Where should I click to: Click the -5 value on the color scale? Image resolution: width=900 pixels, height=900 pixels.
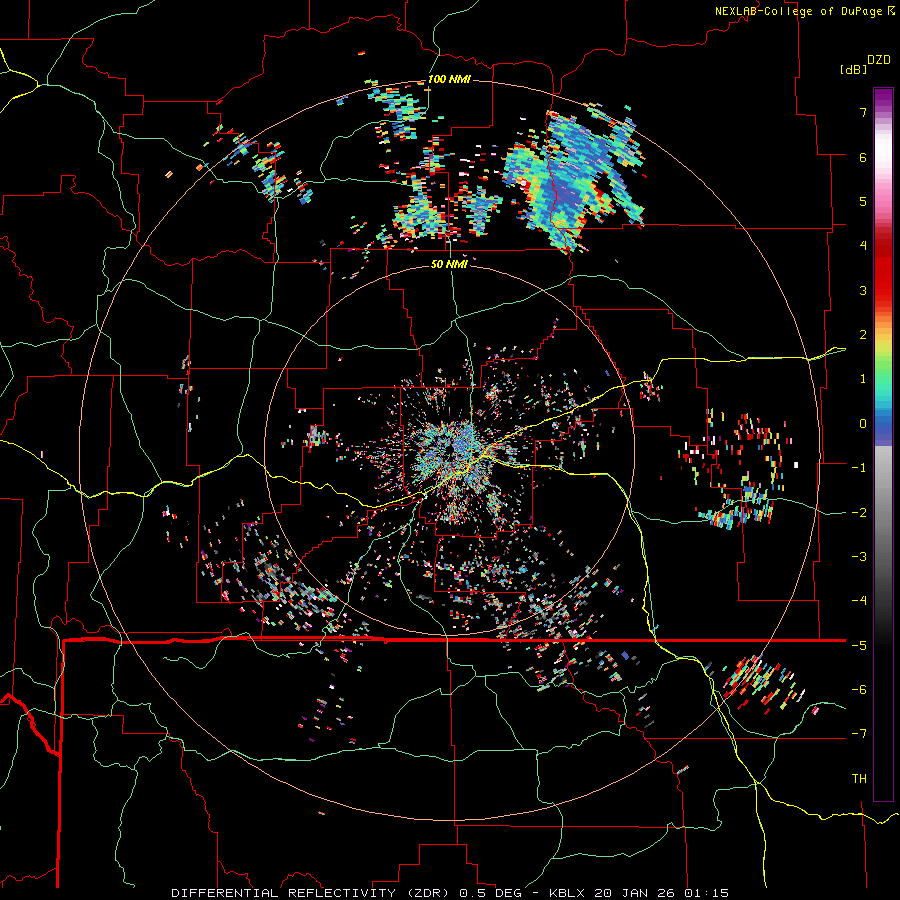(859, 645)
